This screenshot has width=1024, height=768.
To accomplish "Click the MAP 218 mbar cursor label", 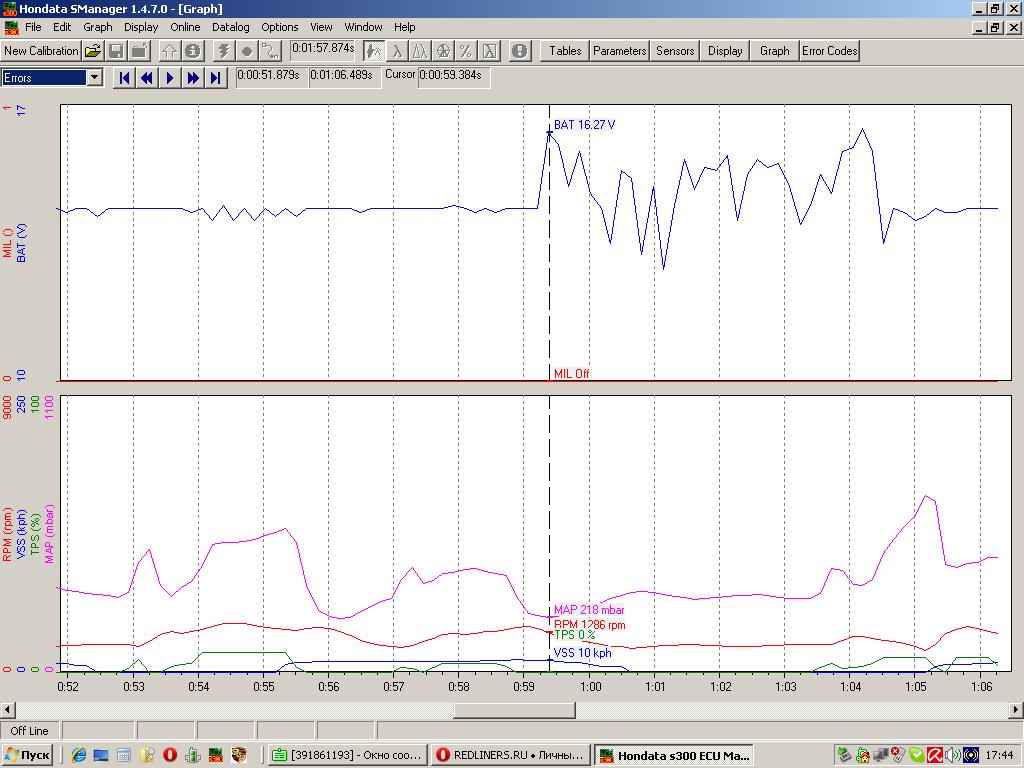I will click(589, 610).
